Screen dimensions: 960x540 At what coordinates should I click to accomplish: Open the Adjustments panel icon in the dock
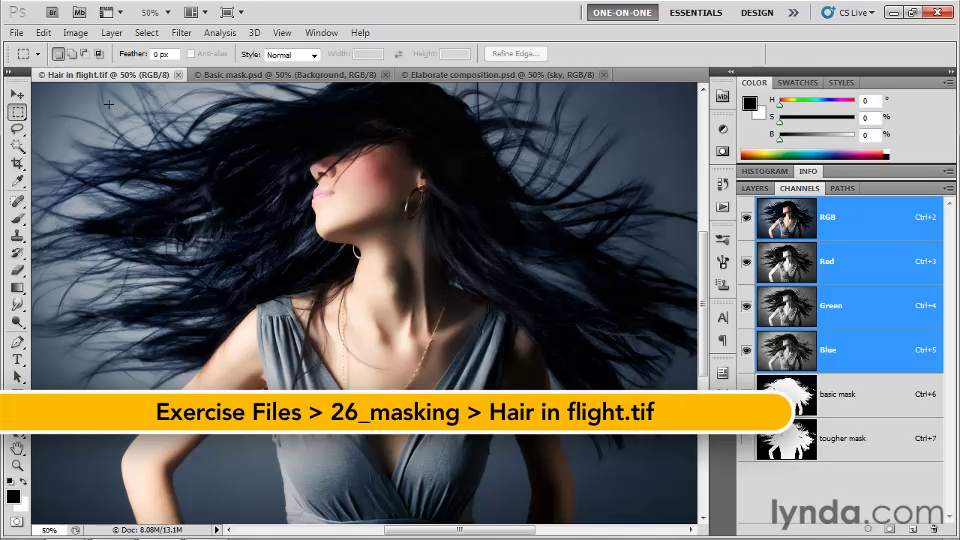pyautogui.click(x=722, y=129)
